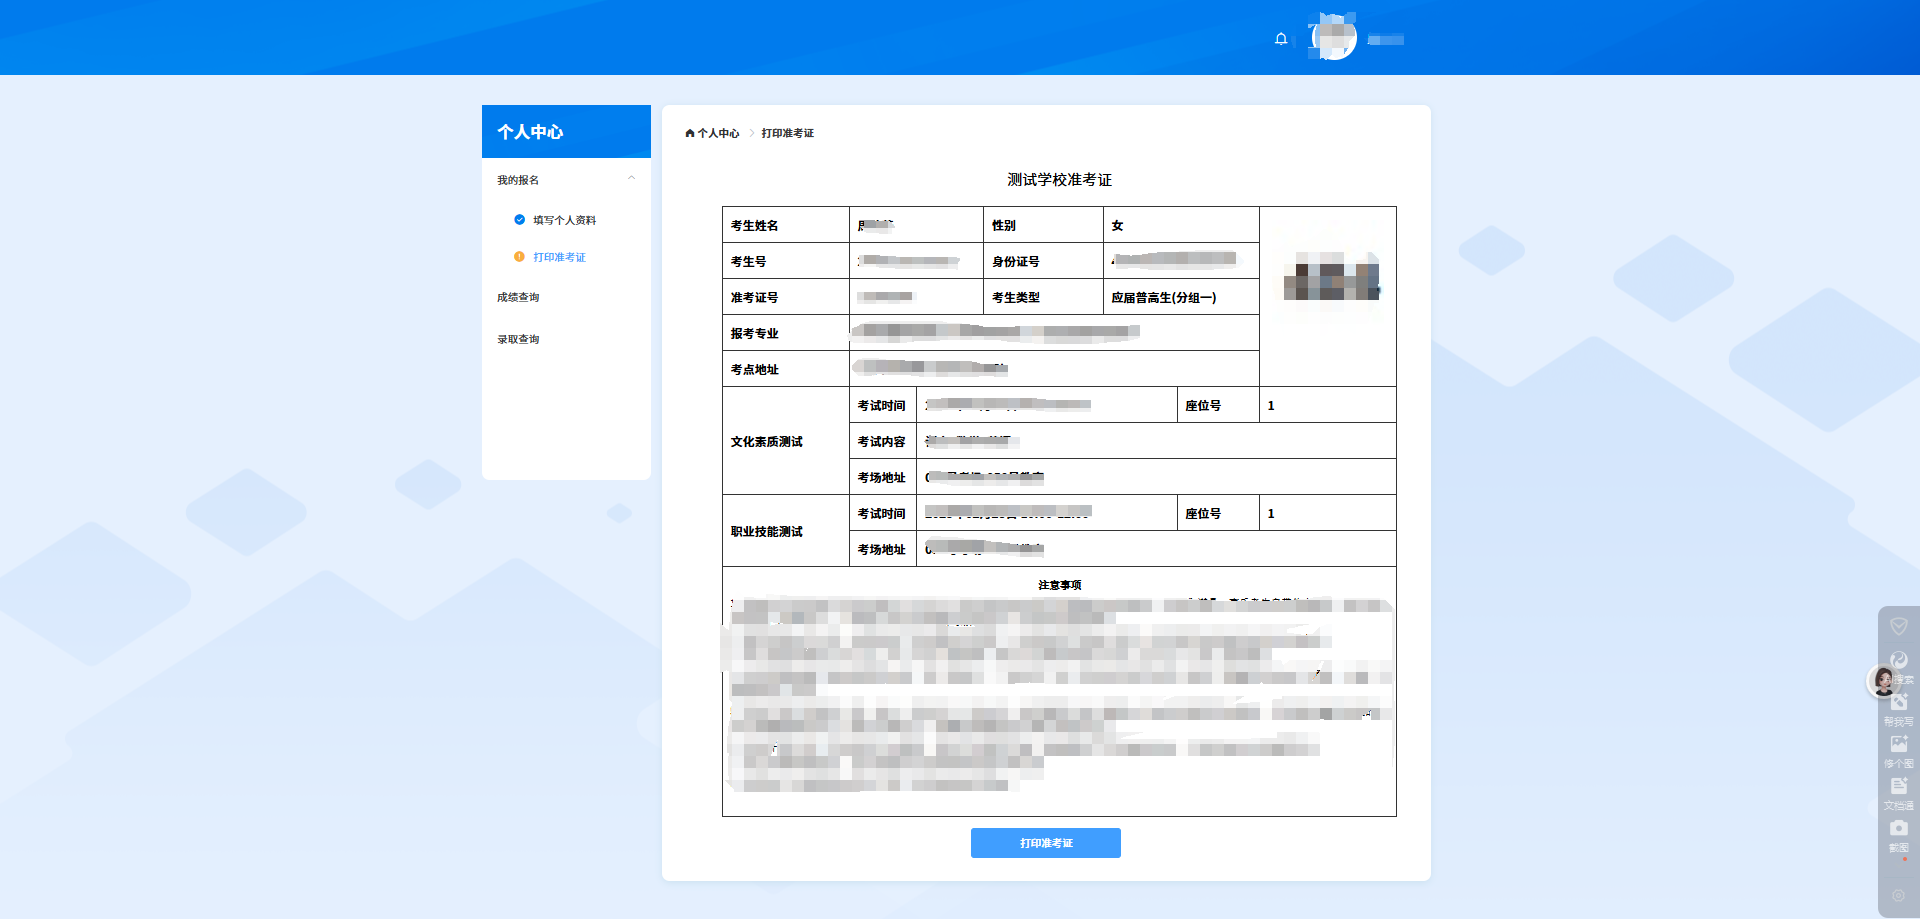1920x919 pixels.
Task: Click the orange alert icon beside 打印准考证
Action: (x=519, y=256)
